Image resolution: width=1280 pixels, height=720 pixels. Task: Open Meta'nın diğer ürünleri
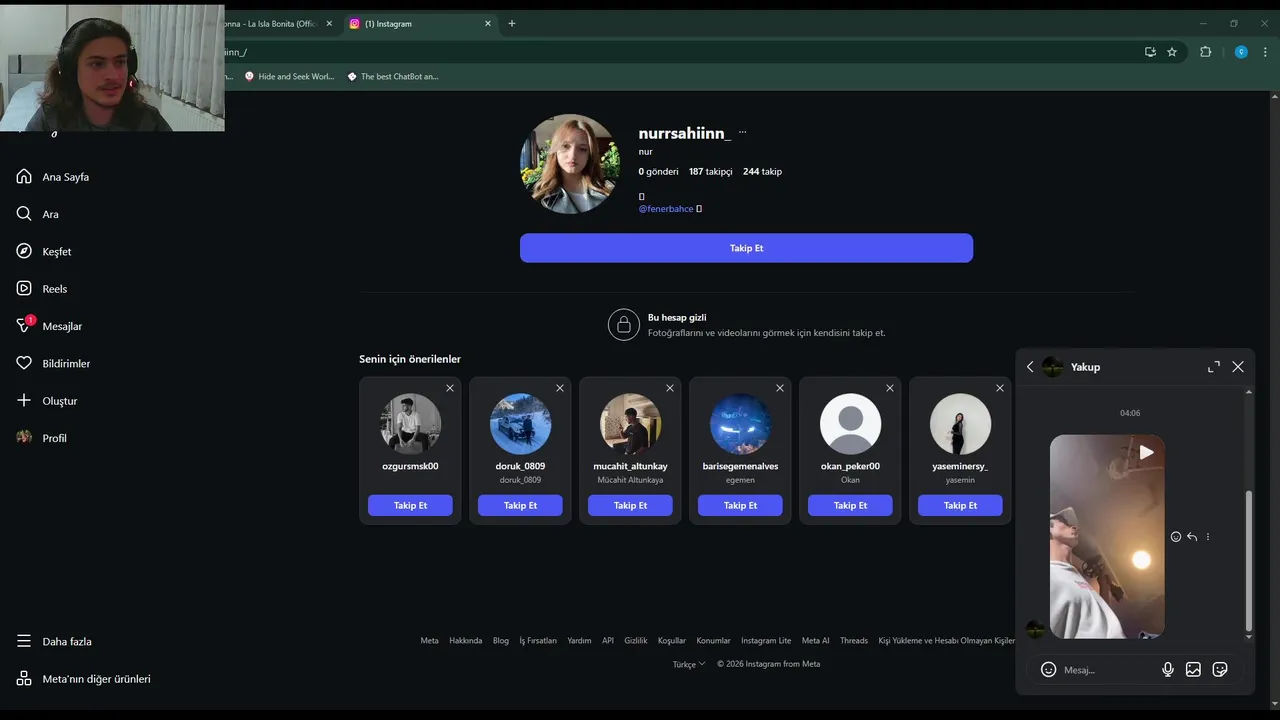[x=83, y=679]
